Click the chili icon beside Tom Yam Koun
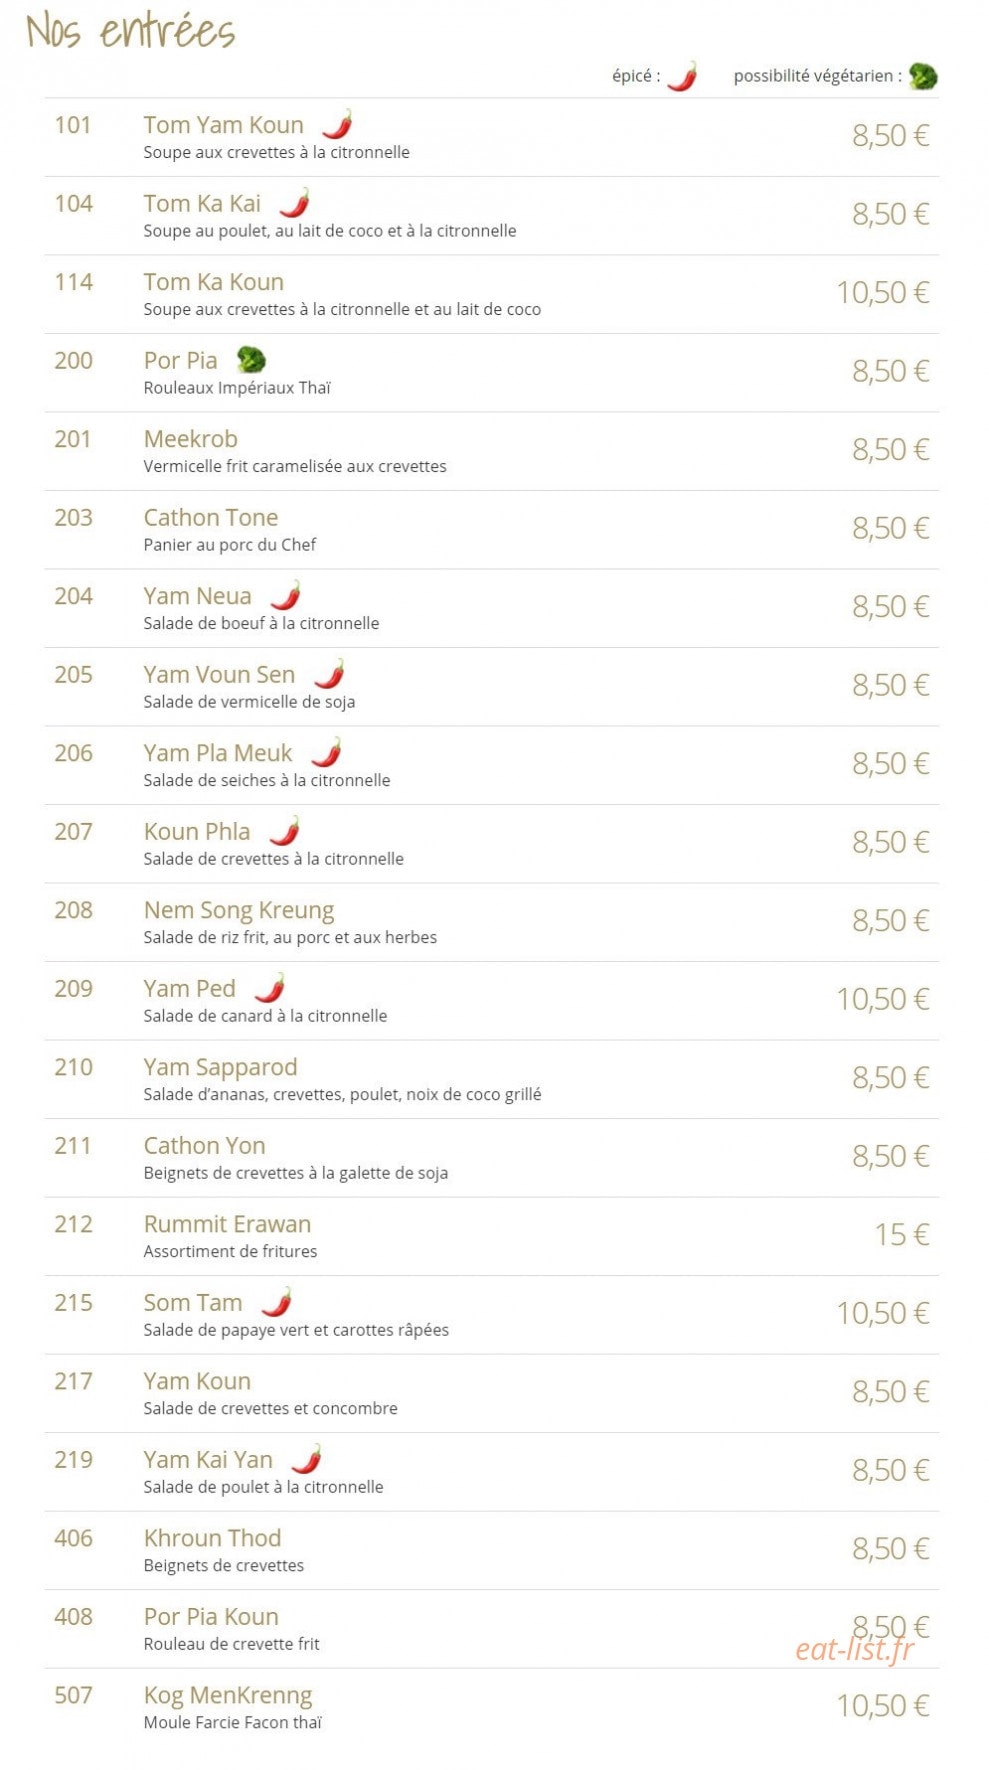This screenshot has height=1770, width=989. (x=338, y=124)
